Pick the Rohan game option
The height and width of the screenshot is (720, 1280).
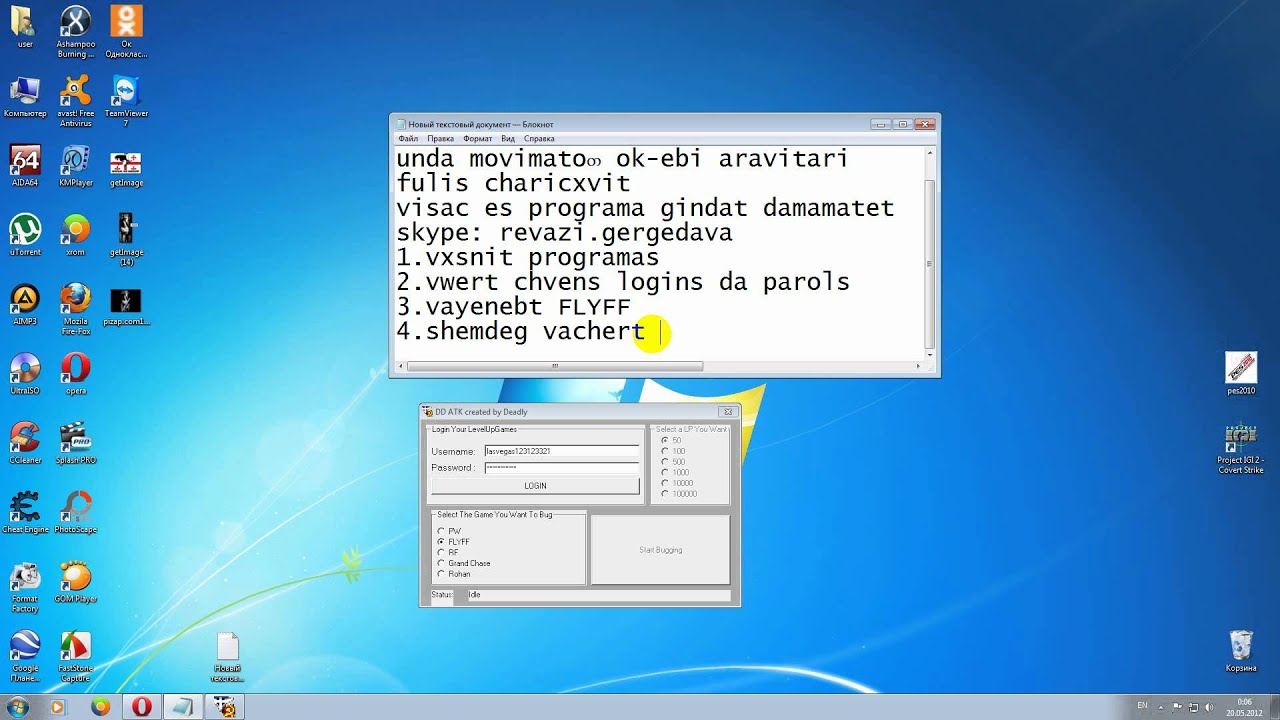(441, 574)
